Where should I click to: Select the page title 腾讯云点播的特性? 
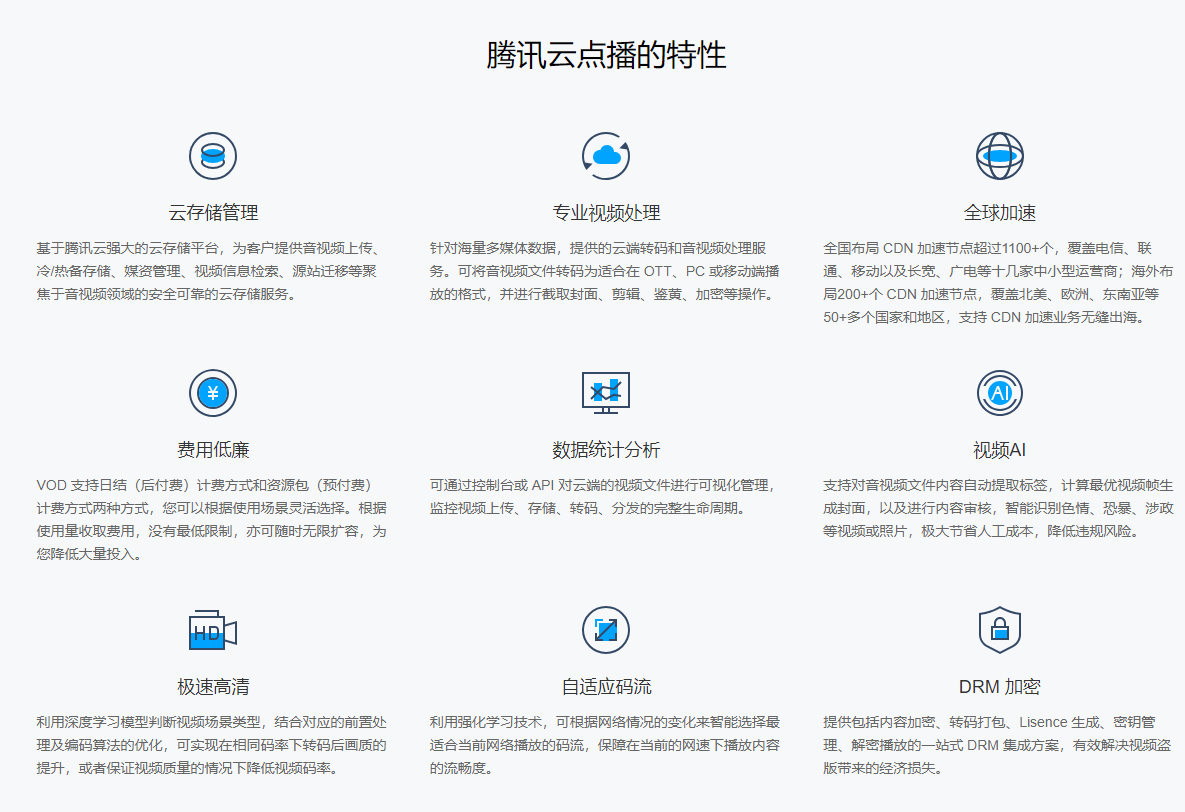(x=606, y=55)
